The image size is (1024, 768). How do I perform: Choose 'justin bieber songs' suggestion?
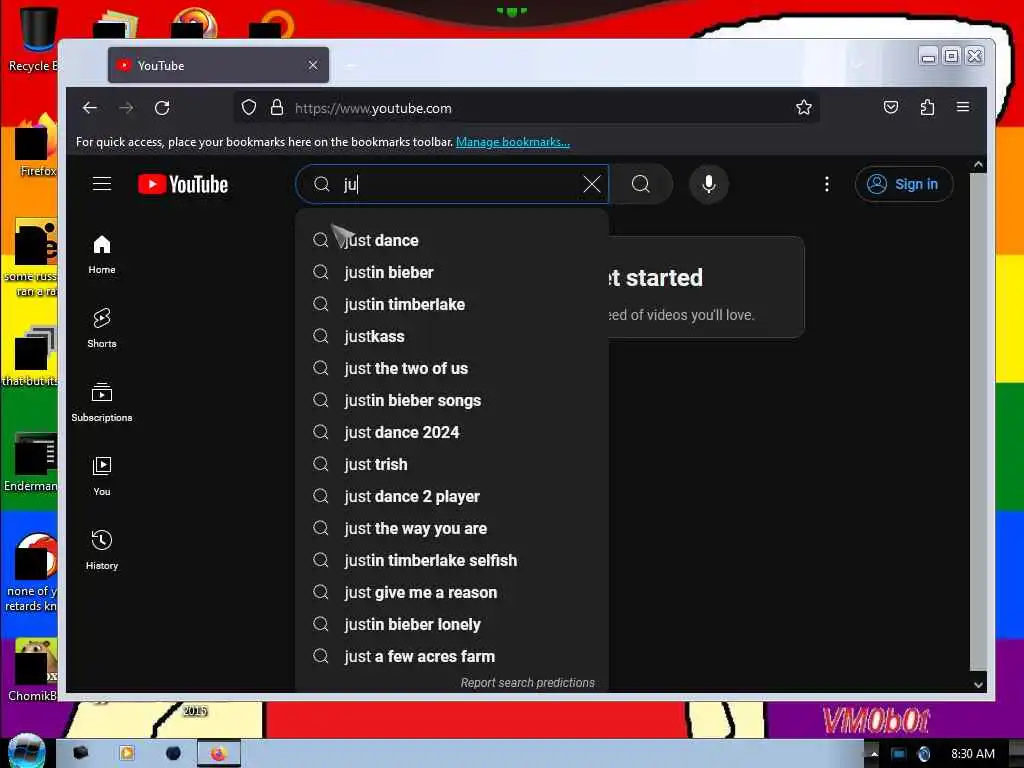[452, 400]
